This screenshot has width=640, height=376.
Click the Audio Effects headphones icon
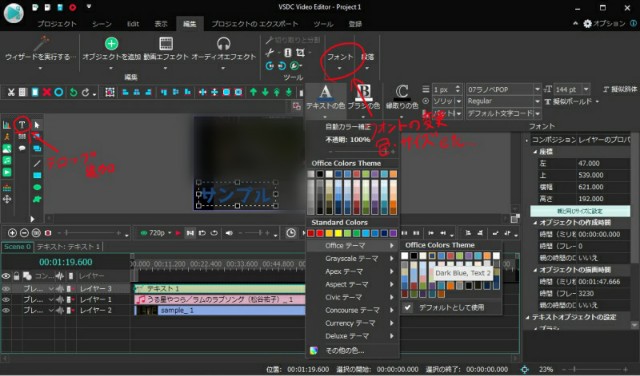point(224,43)
